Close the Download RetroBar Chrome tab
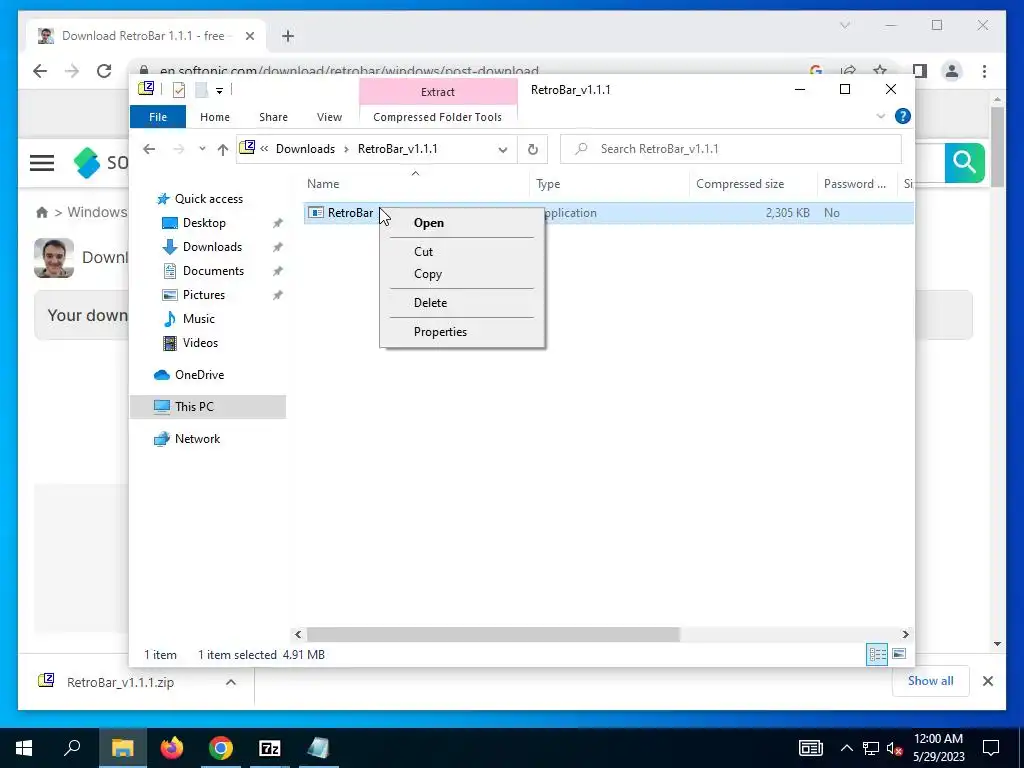This screenshot has width=1024, height=768. click(249, 36)
